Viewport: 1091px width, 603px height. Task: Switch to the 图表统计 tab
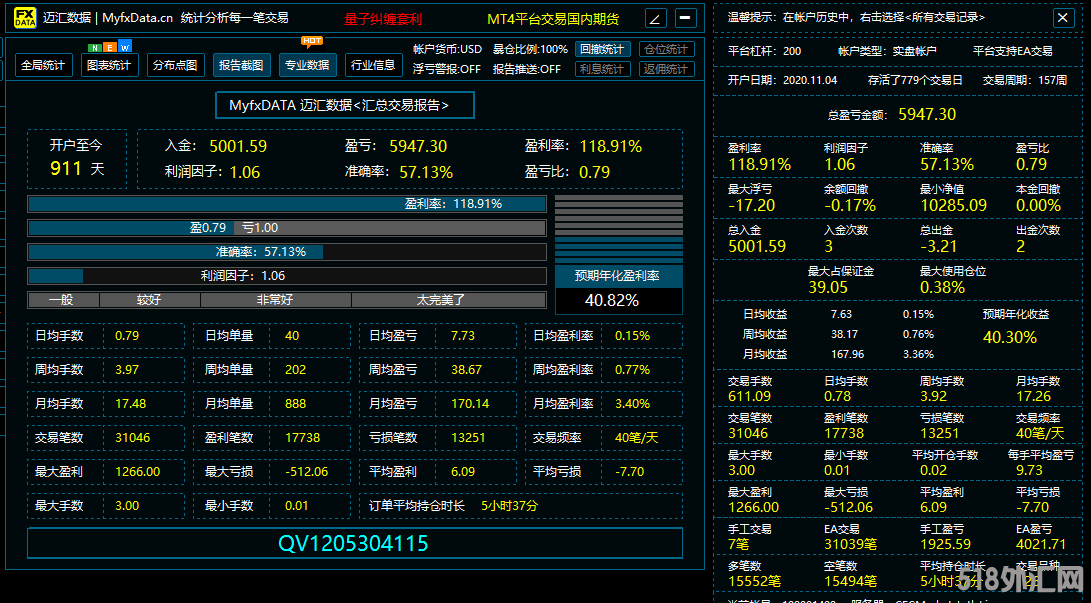coord(108,65)
